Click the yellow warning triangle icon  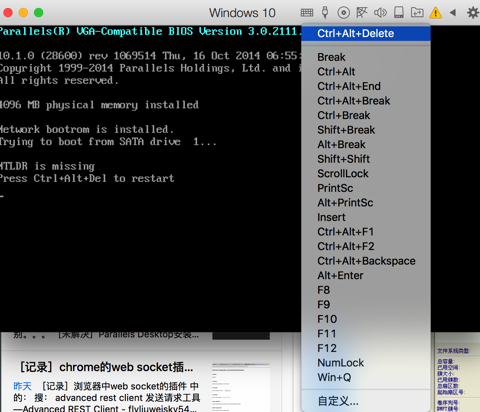pyautogui.click(x=435, y=13)
